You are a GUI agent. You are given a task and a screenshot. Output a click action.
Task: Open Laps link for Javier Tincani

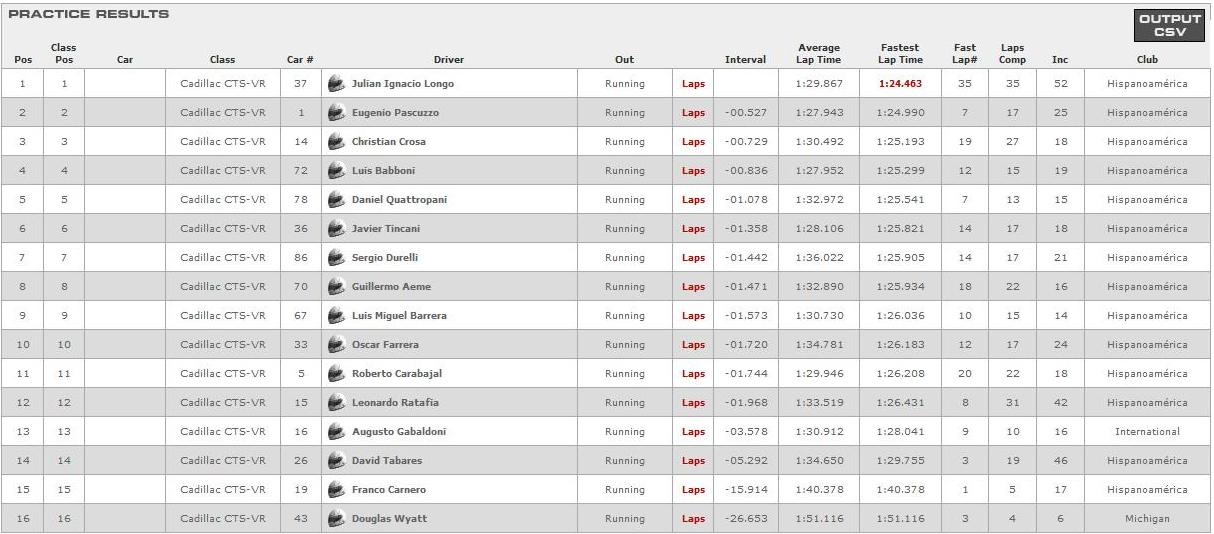(693, 229)
